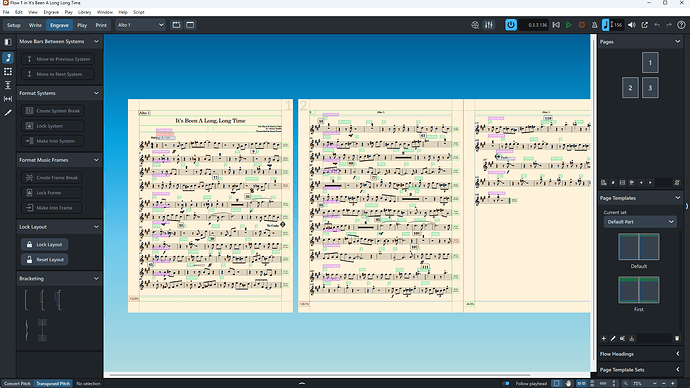690x388 pixels.
Task: Redo the last action
Action: [669, 25]
